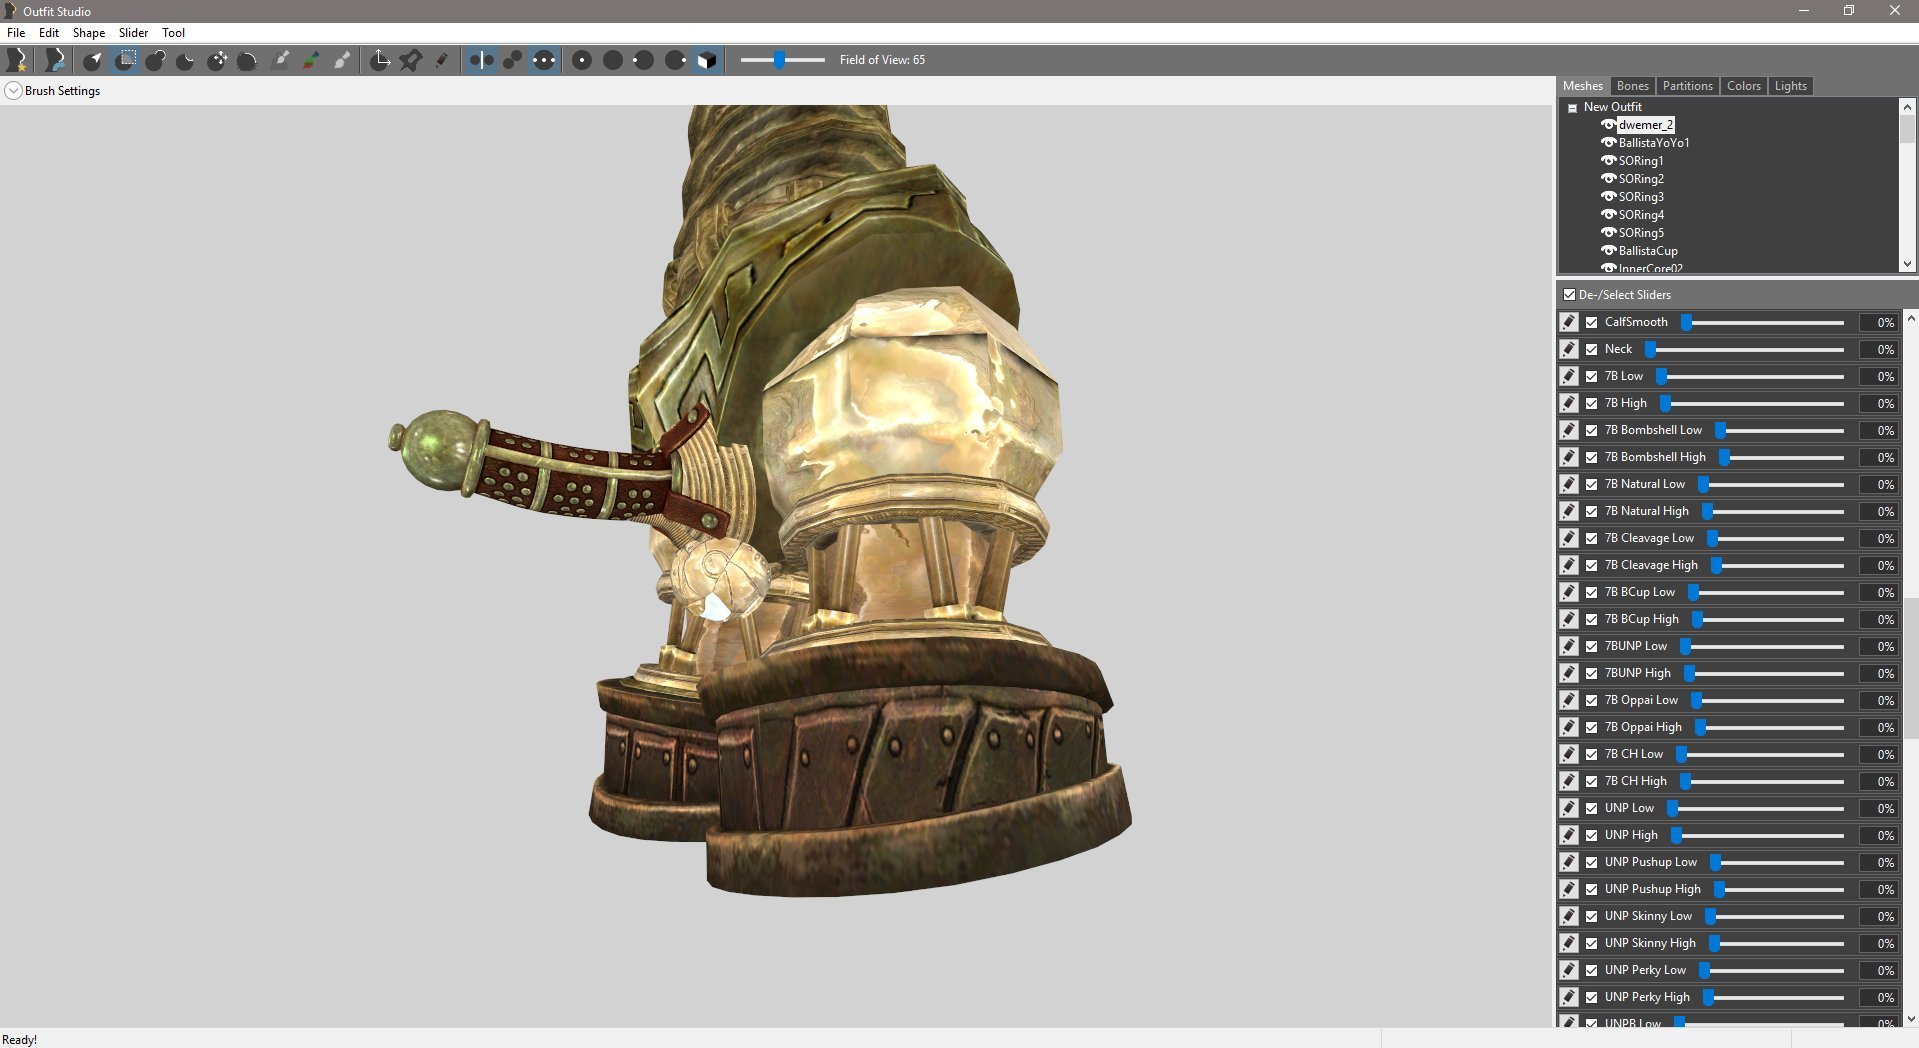The image size is (1919, 1048).
Task: Select the BallistaCup mesh in list
Action: coord(1648,251)
